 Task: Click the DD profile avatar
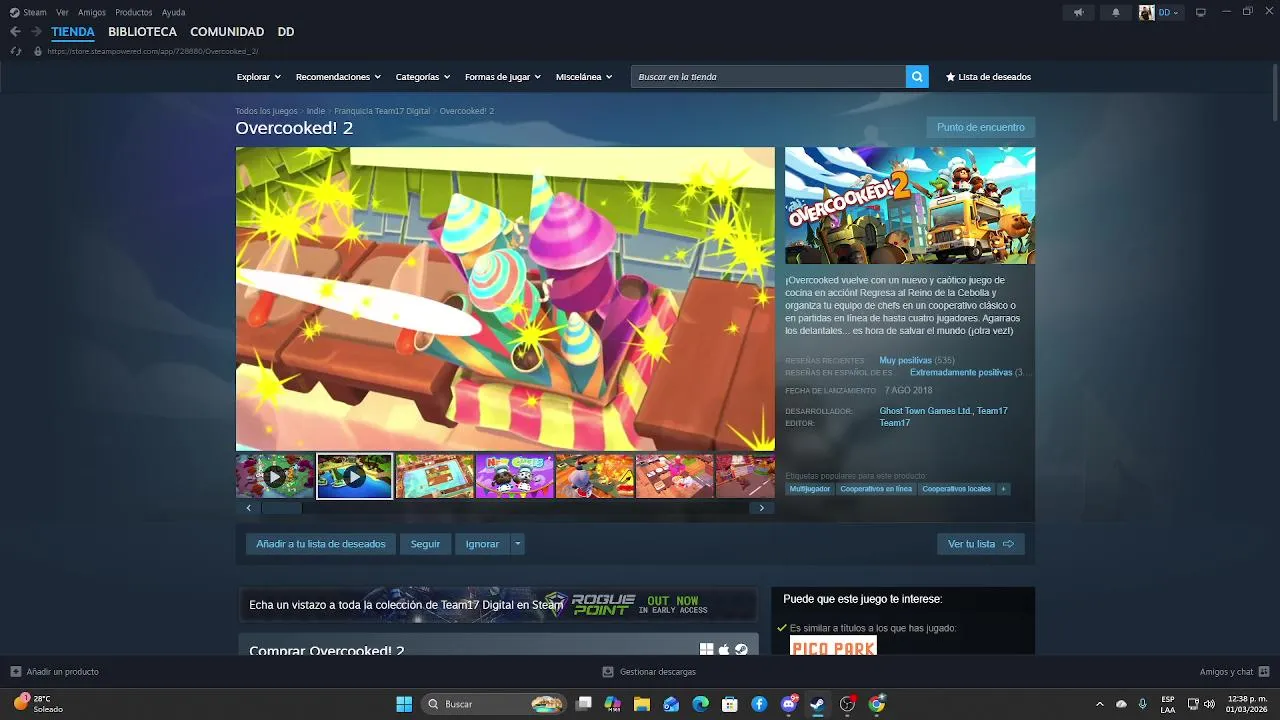click(x=1147, y=12)
